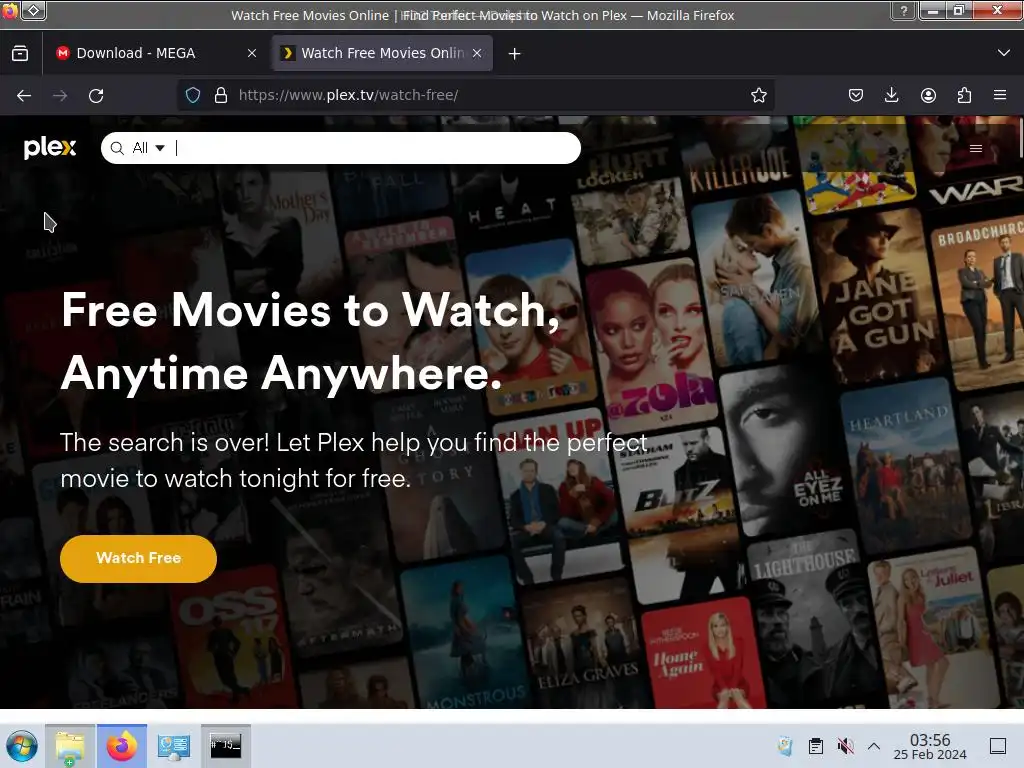Open the file manager from taskbar

[x=70, y=746]
